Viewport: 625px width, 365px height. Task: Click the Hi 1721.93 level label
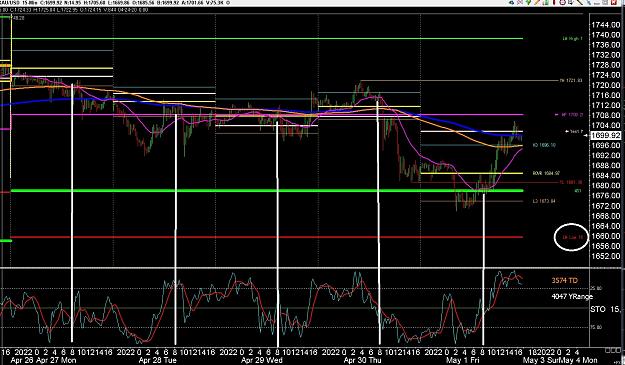click(x=571, y=80)
